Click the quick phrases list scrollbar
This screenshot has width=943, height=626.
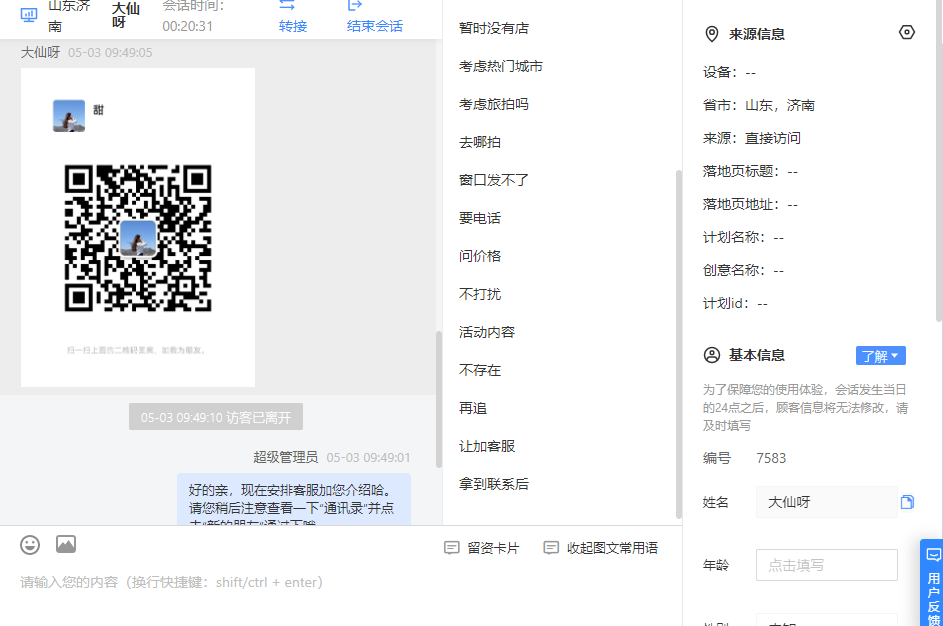(x=679, y=344)
